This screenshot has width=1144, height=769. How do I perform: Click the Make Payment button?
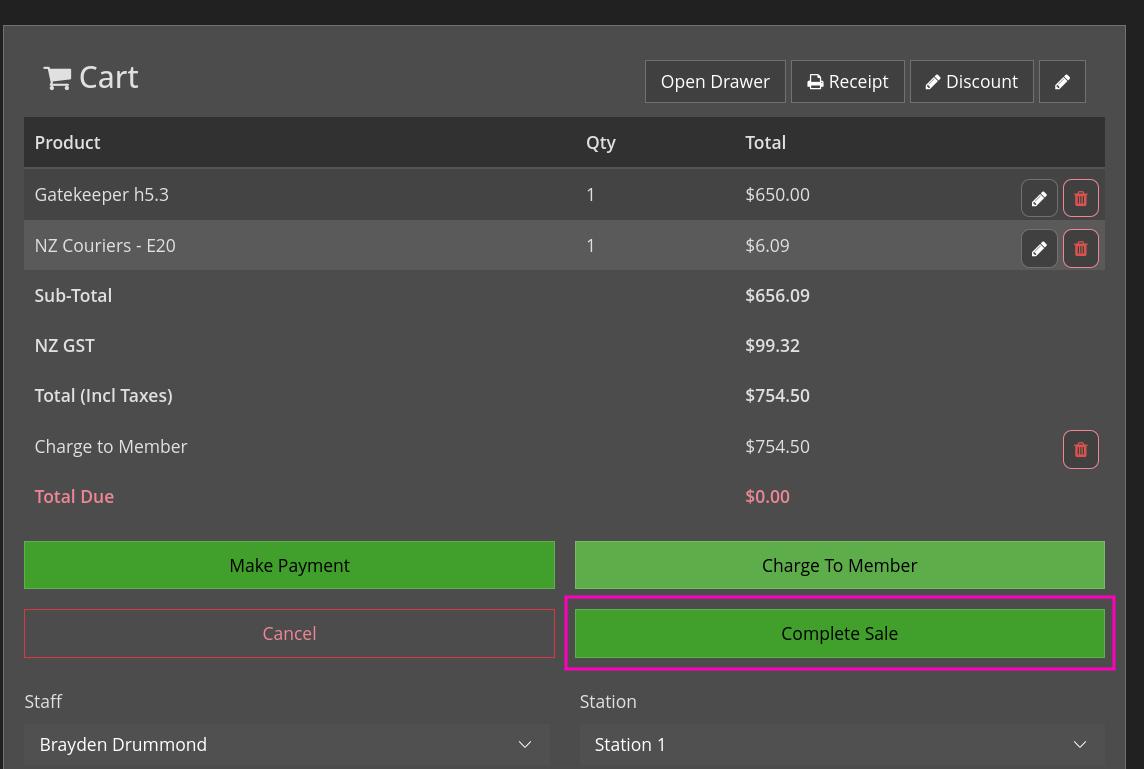[289, 565]
